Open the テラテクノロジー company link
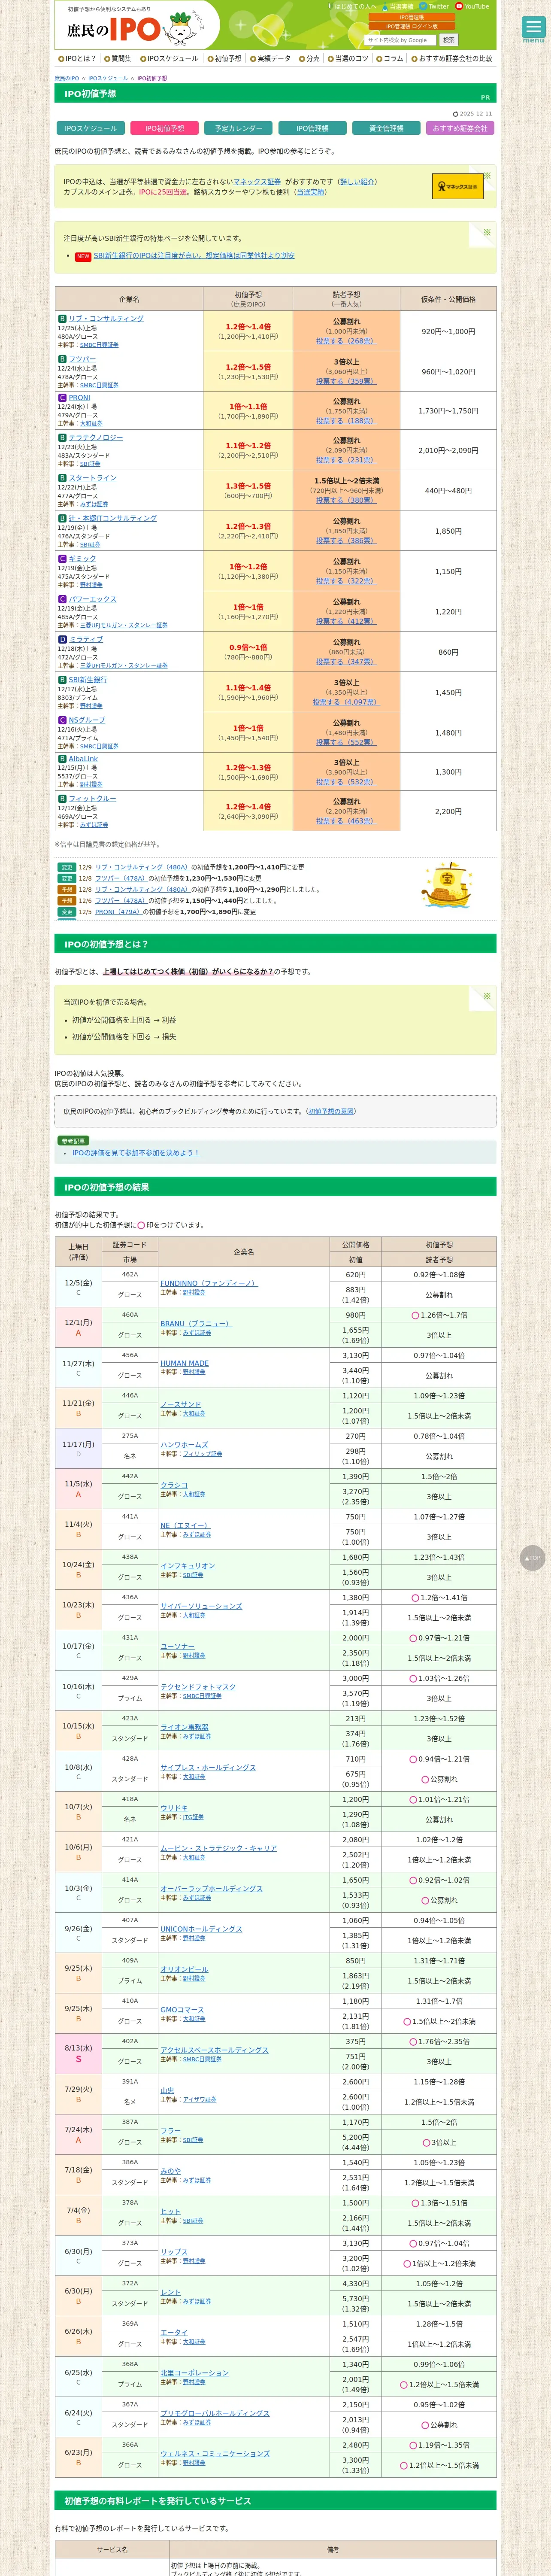The image size is (551, 2576). click(x=96, y=438)
